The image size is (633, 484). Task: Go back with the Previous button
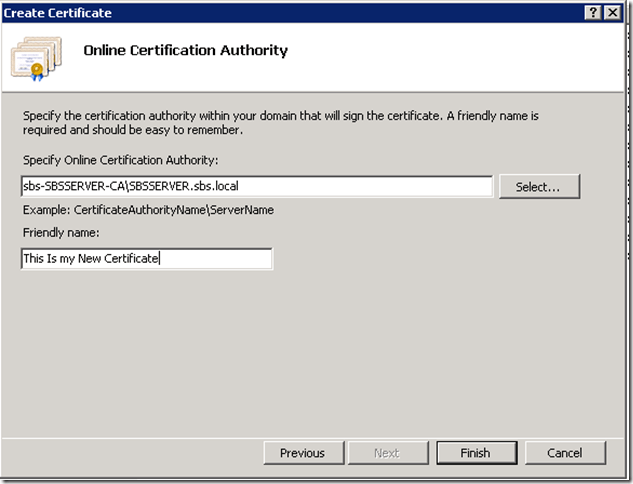302,453
